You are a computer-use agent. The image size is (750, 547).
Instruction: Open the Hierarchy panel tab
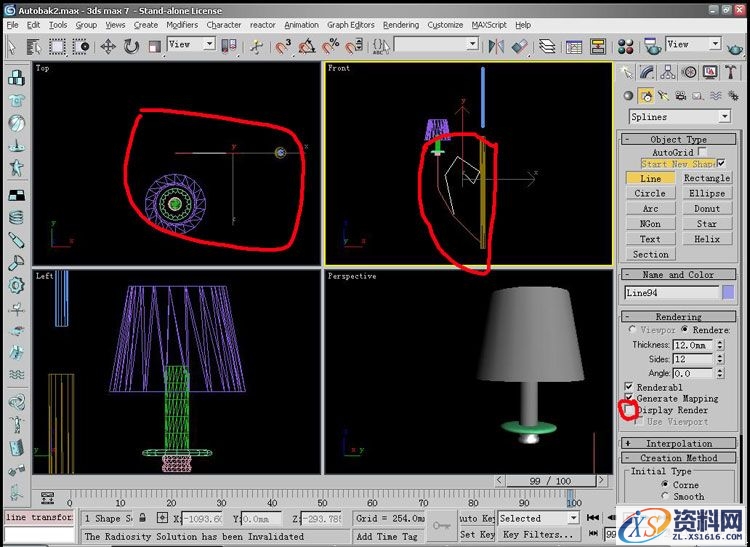[668, 72]
